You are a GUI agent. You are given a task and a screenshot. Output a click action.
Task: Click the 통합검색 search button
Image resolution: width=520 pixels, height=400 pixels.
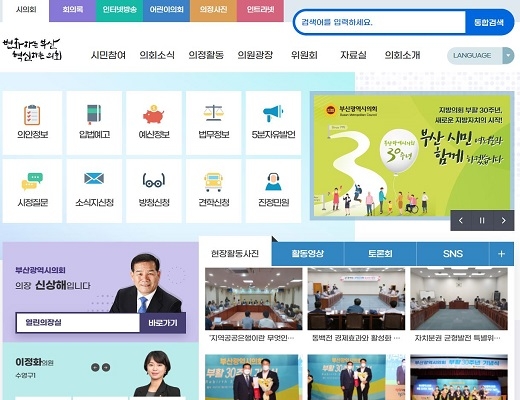489,22
